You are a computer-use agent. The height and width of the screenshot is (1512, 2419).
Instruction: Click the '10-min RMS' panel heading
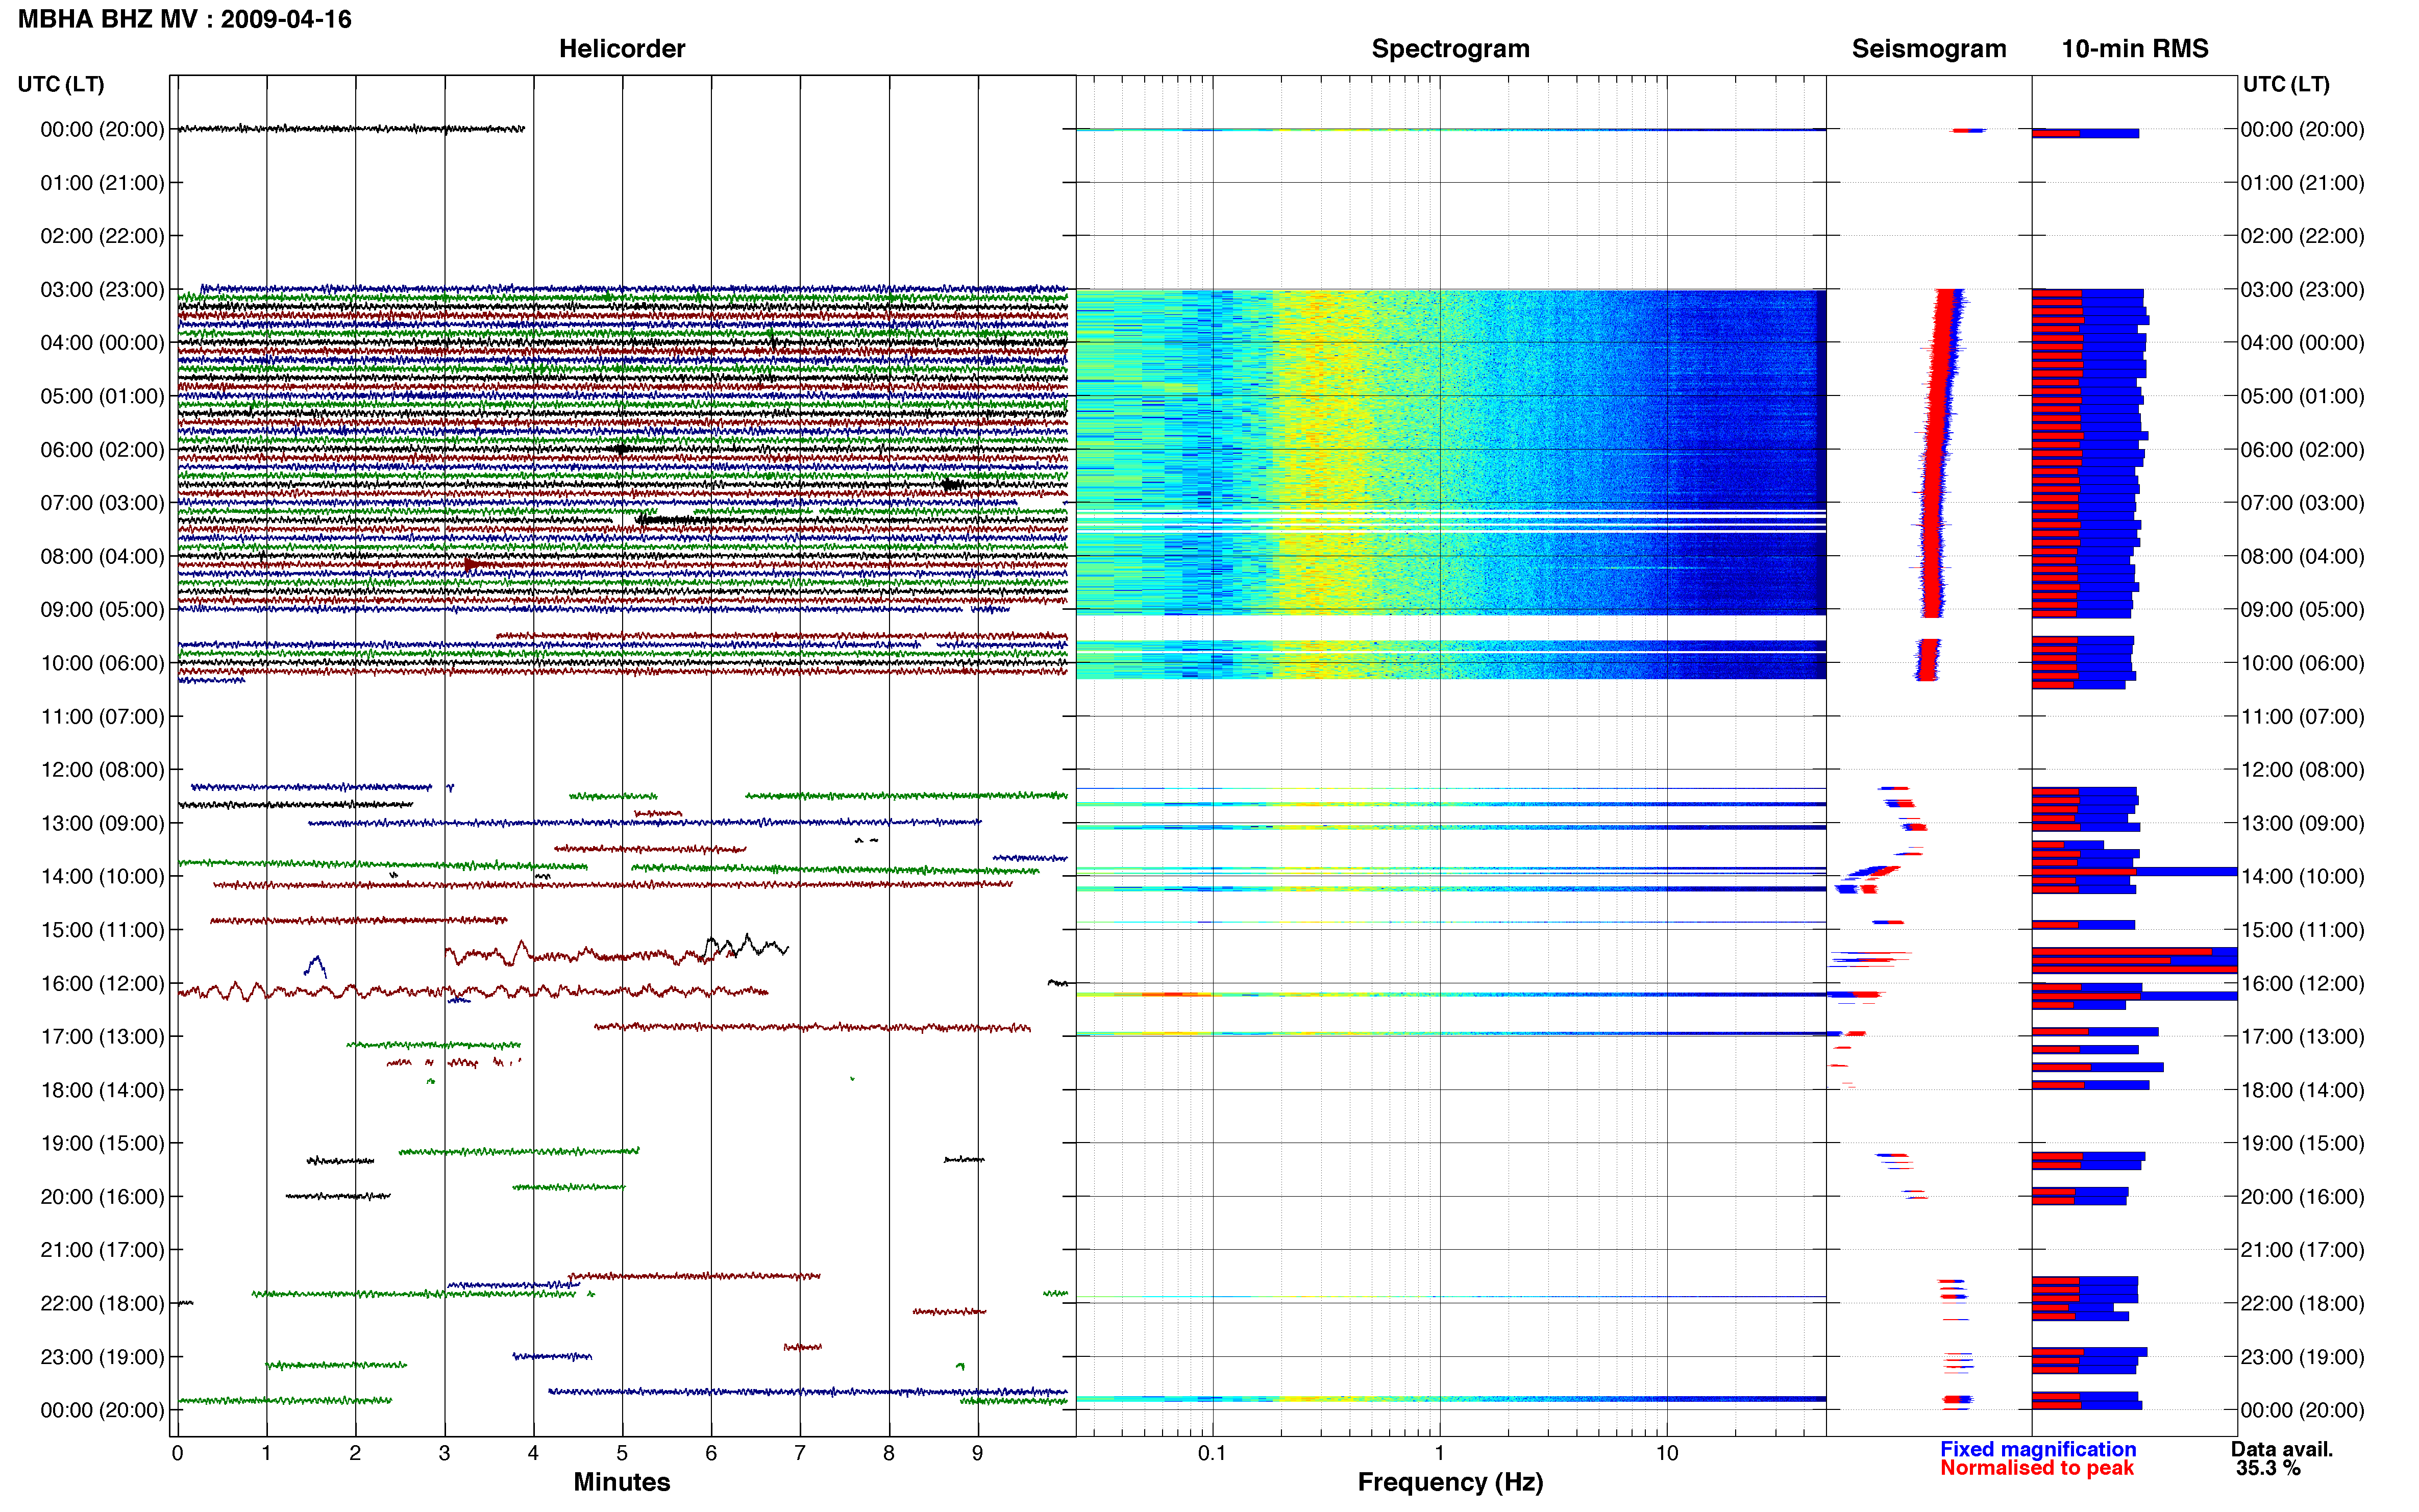2135,49
